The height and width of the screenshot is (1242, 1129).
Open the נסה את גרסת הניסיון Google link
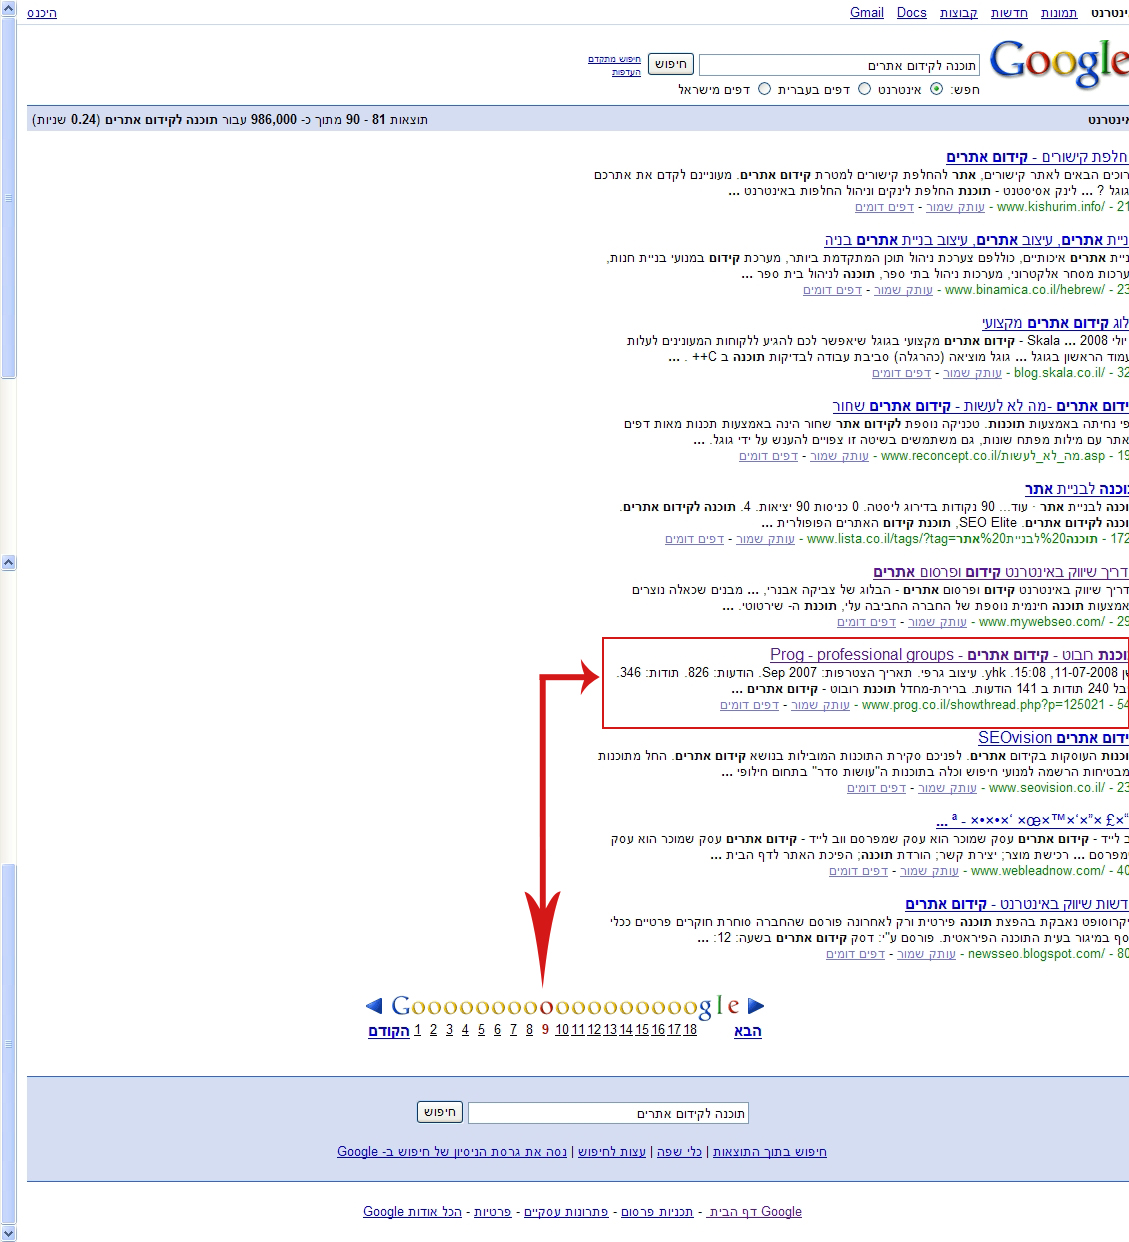pos(452,1152)
